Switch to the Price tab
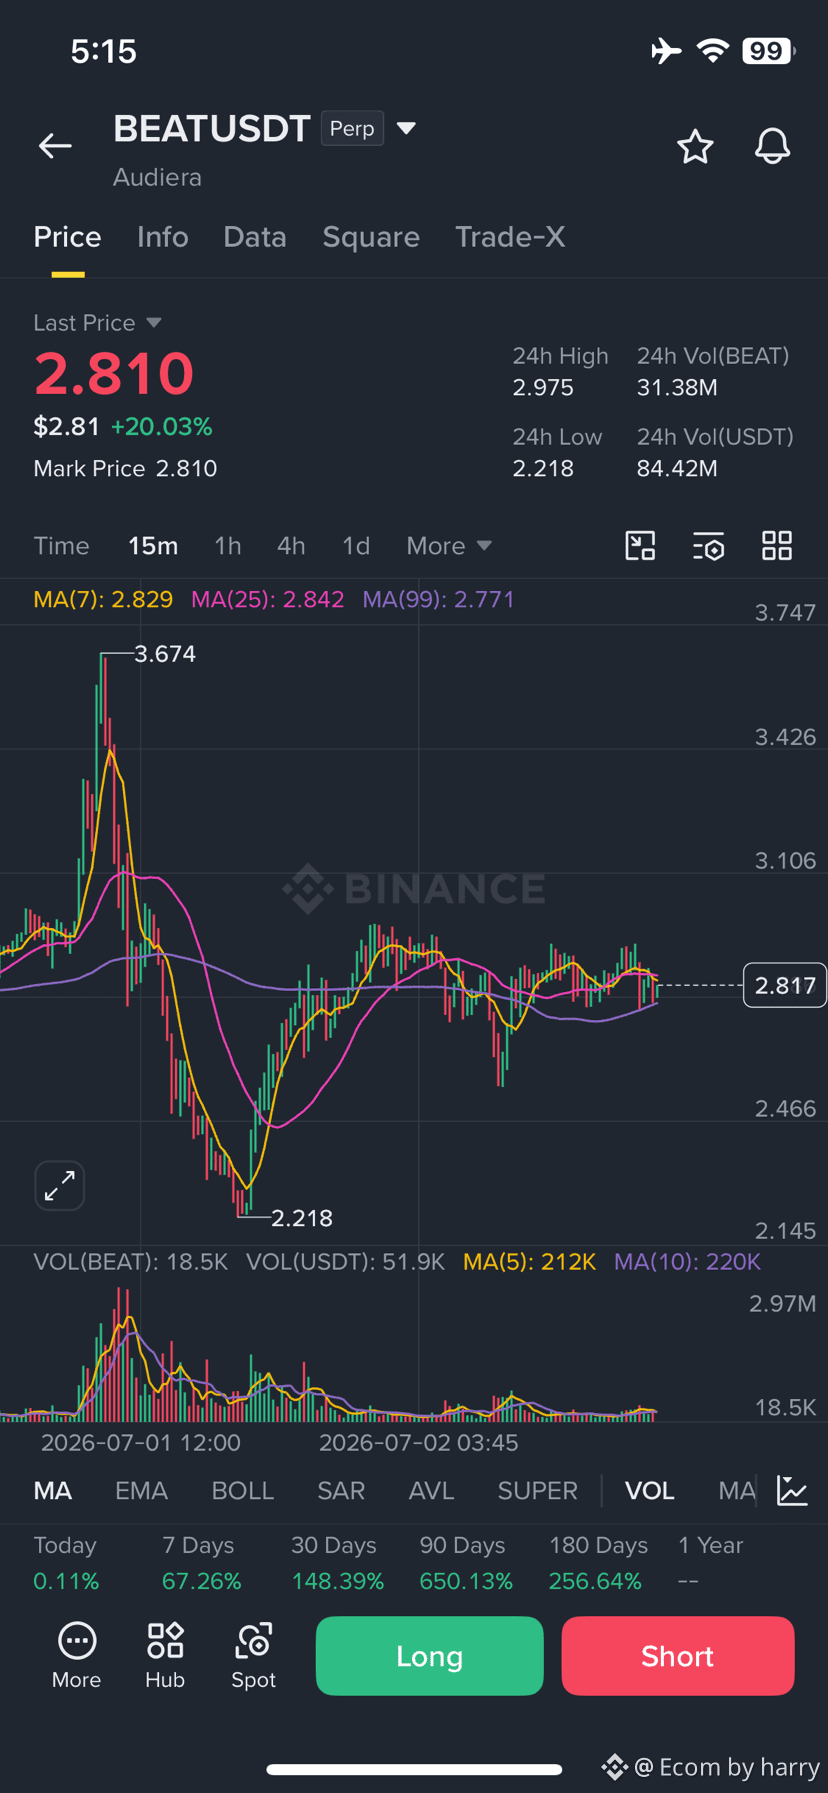828x1793 pixels. click(67, 237)
